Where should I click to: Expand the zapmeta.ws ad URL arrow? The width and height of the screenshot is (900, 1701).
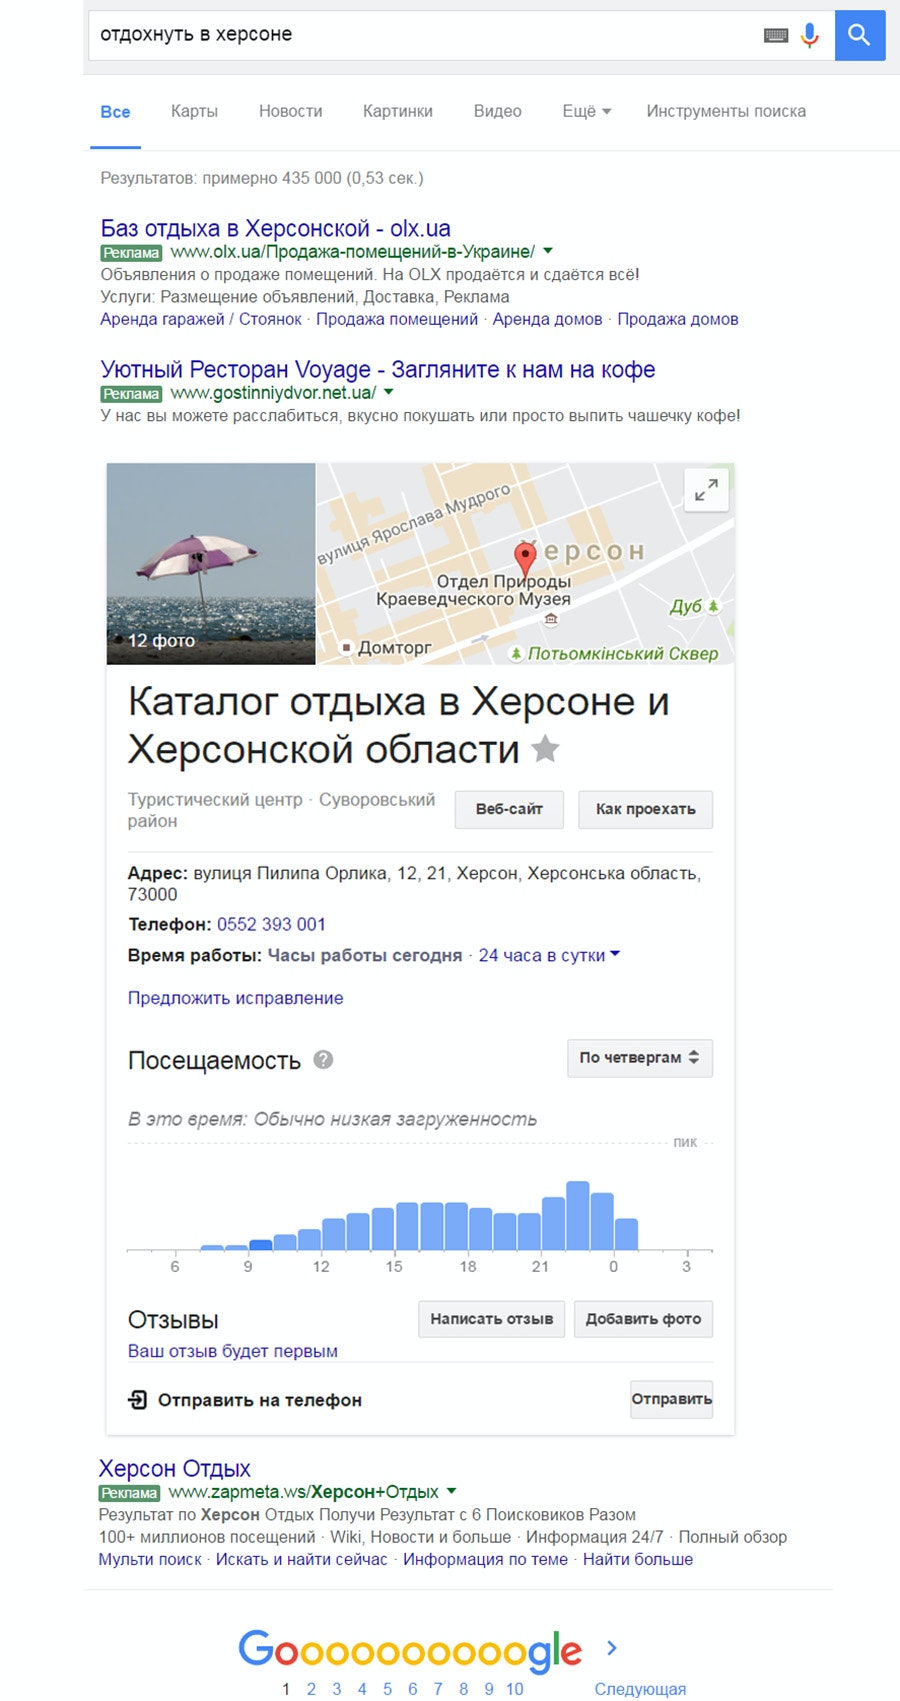pyautogui.click(x=451, y=1491)
